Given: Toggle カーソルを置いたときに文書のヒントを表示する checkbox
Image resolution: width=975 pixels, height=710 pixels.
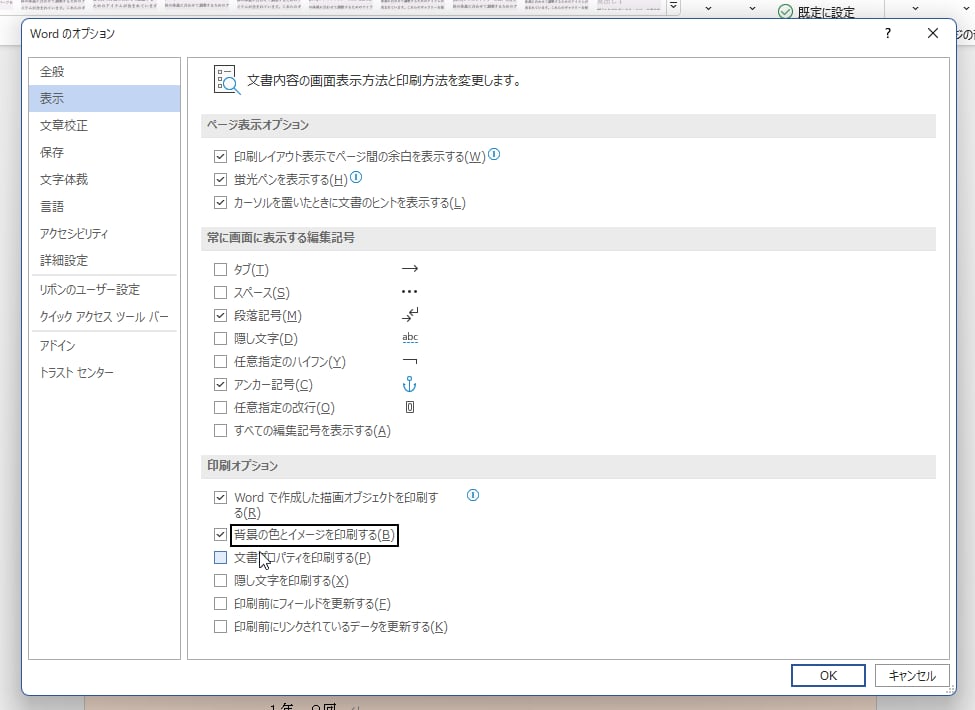Looking at the screenshot, I should (x=220, y=203).
